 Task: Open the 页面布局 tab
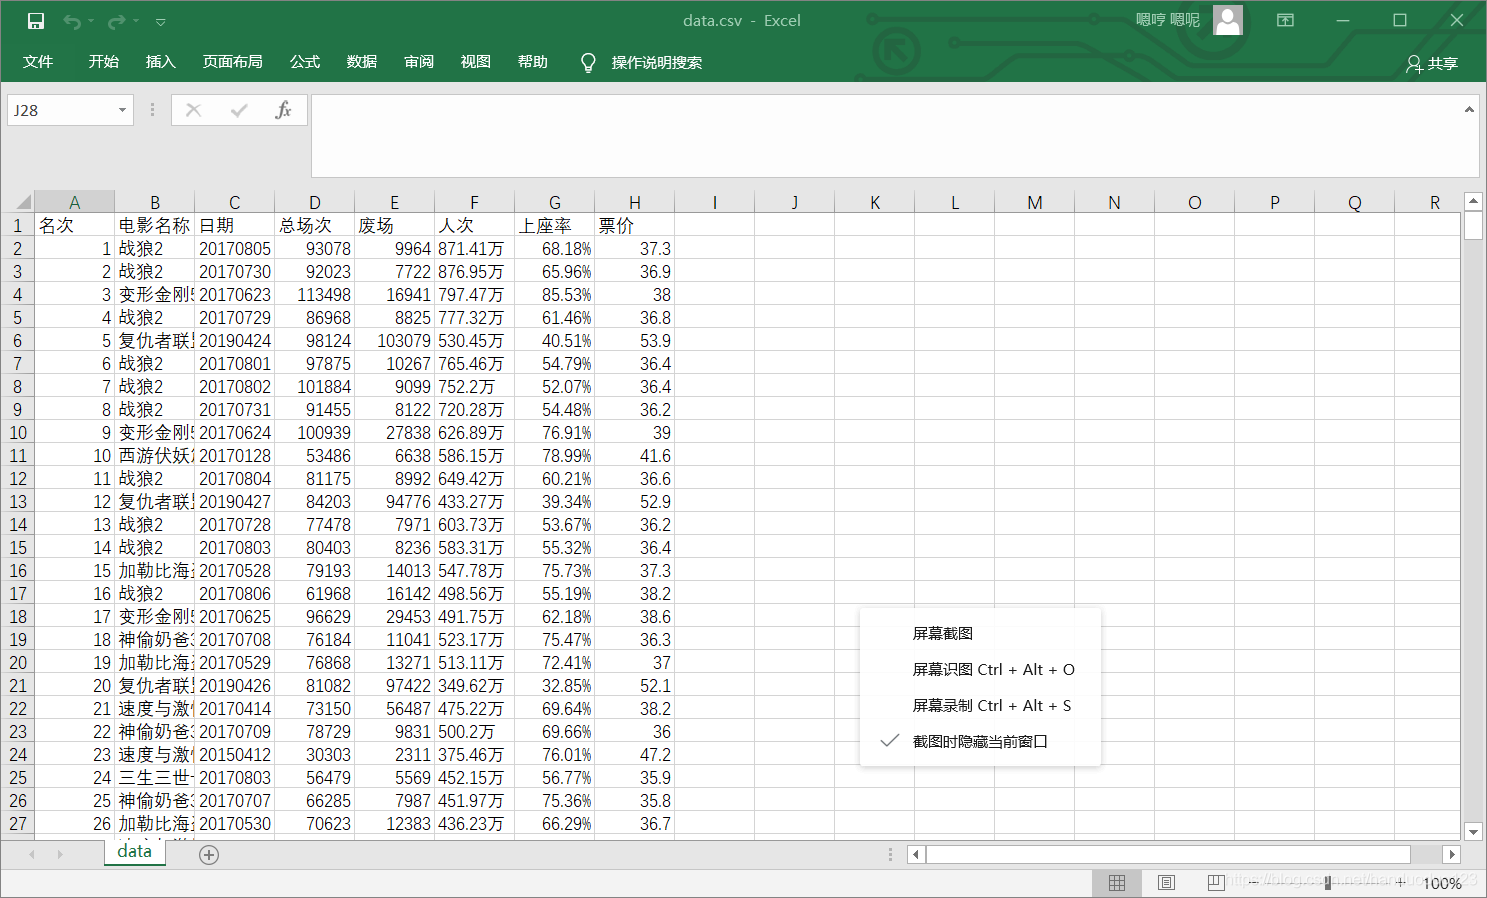(232, 62)
